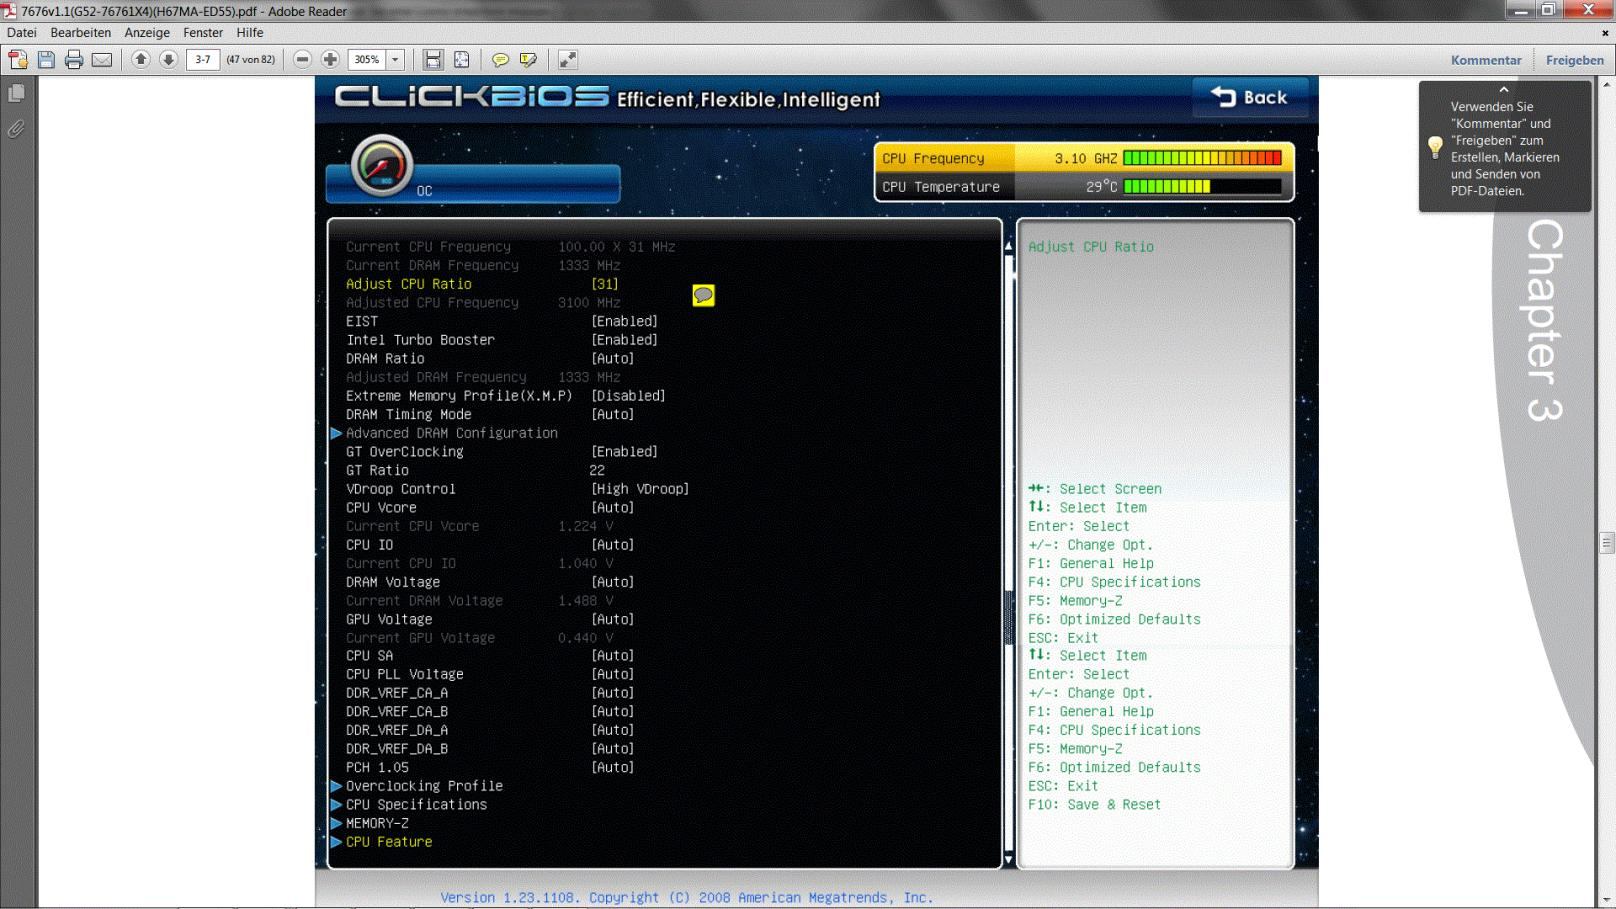Open the Kommentar pane
Image resolution: width=1616 pixels, height=909 pixels.
tap(1486, 60)
